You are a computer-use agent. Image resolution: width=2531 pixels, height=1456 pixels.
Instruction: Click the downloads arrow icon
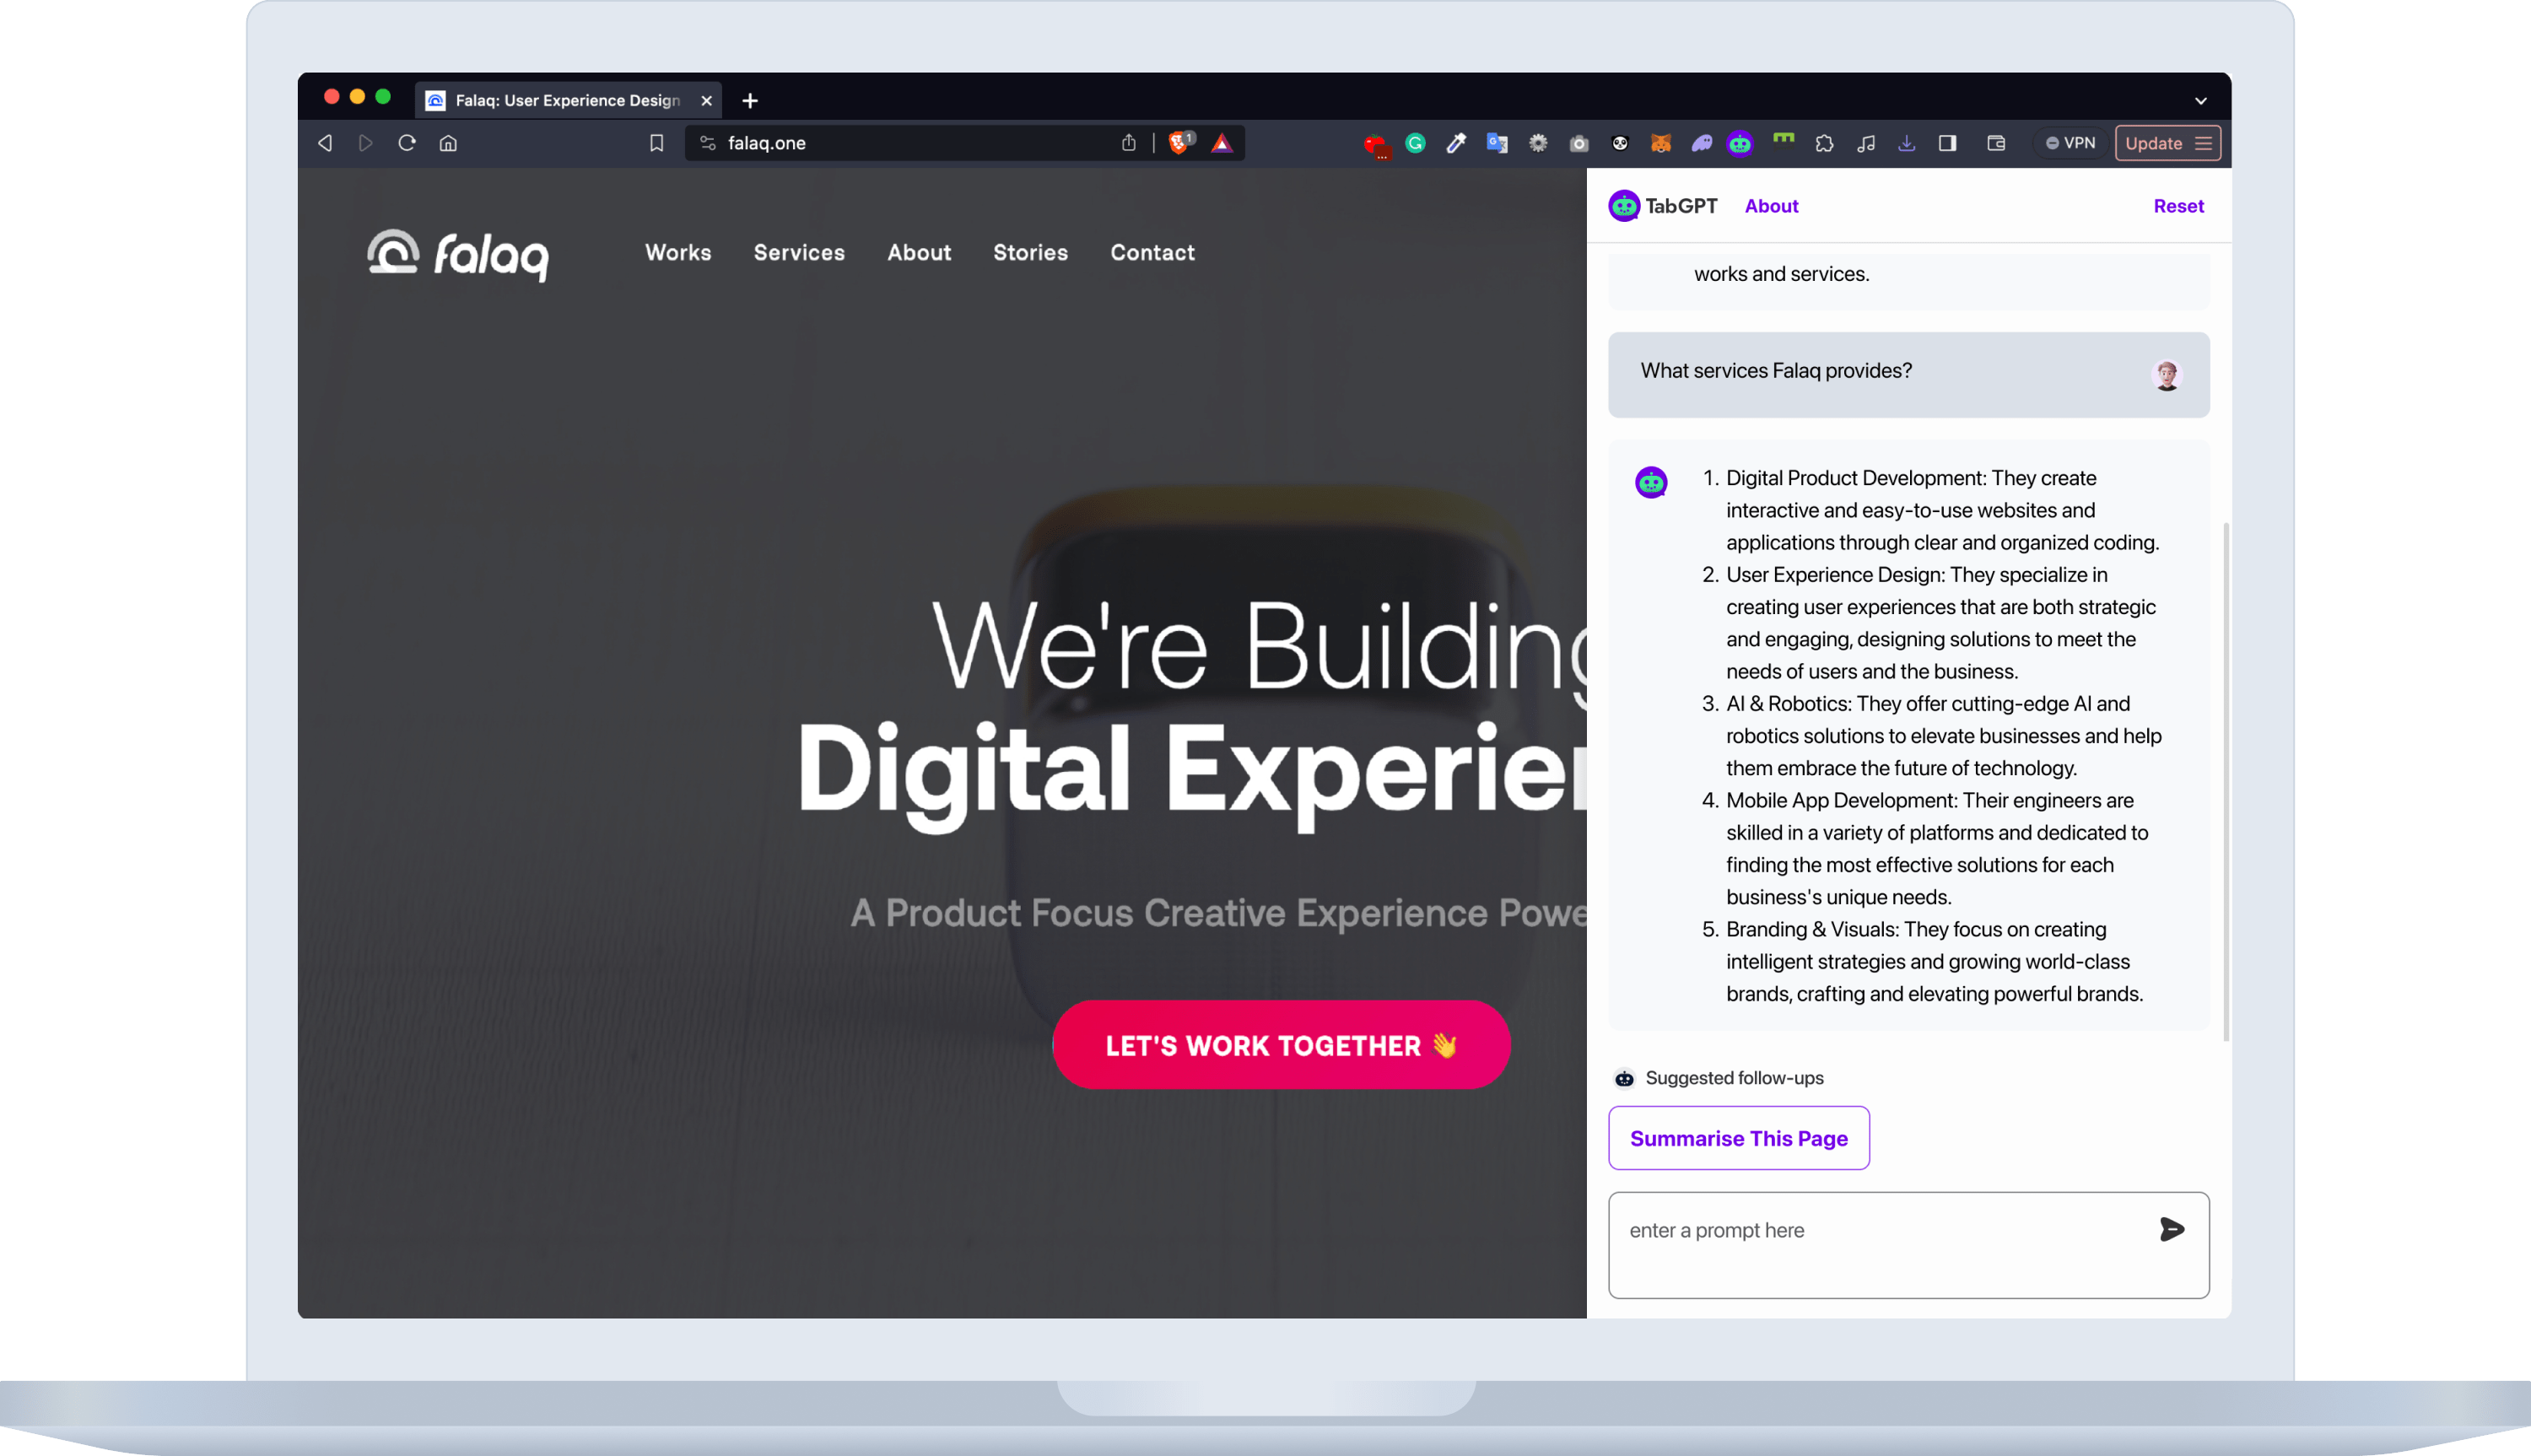[x=1906, y=143]
